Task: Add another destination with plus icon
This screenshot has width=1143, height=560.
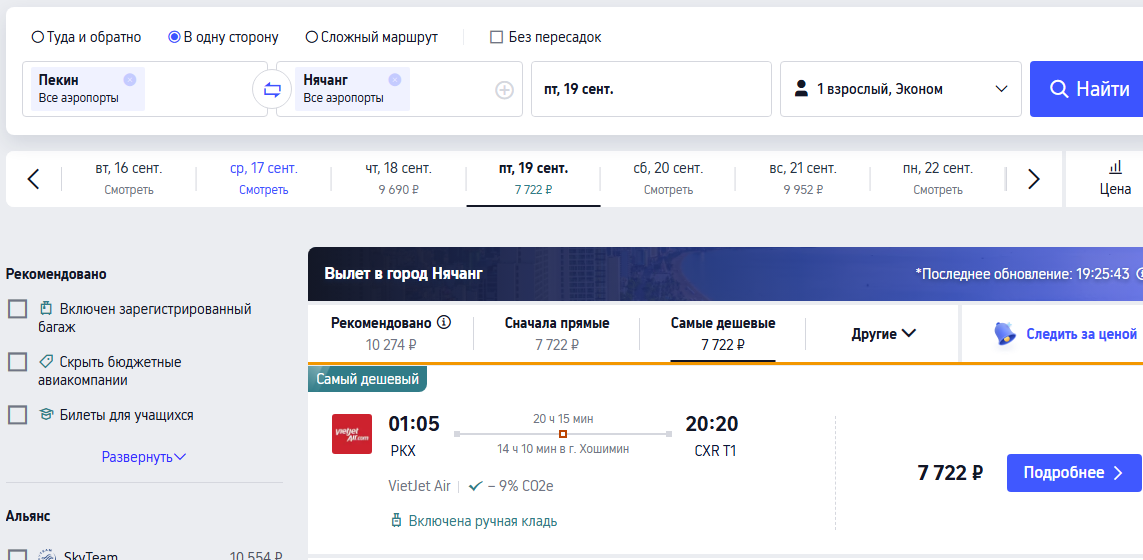Action: point(504,90)
